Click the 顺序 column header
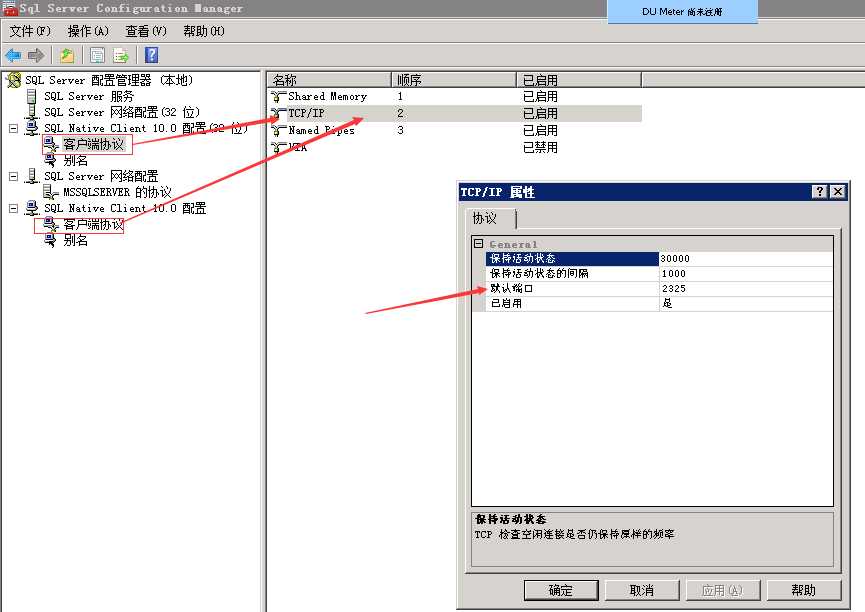This screenshot has width=865, height=612. [x=453, y=80]
